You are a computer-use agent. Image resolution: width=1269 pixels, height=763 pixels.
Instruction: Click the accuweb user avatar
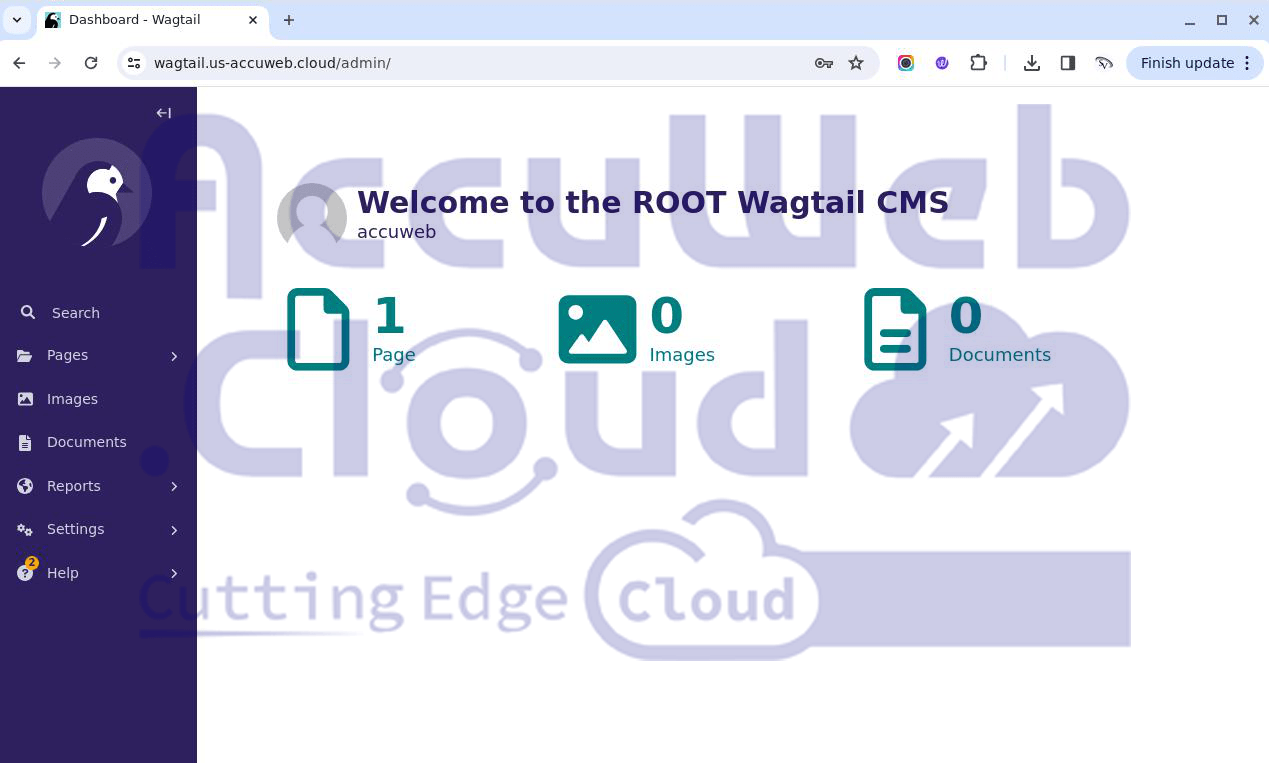(x=312, y=214)
